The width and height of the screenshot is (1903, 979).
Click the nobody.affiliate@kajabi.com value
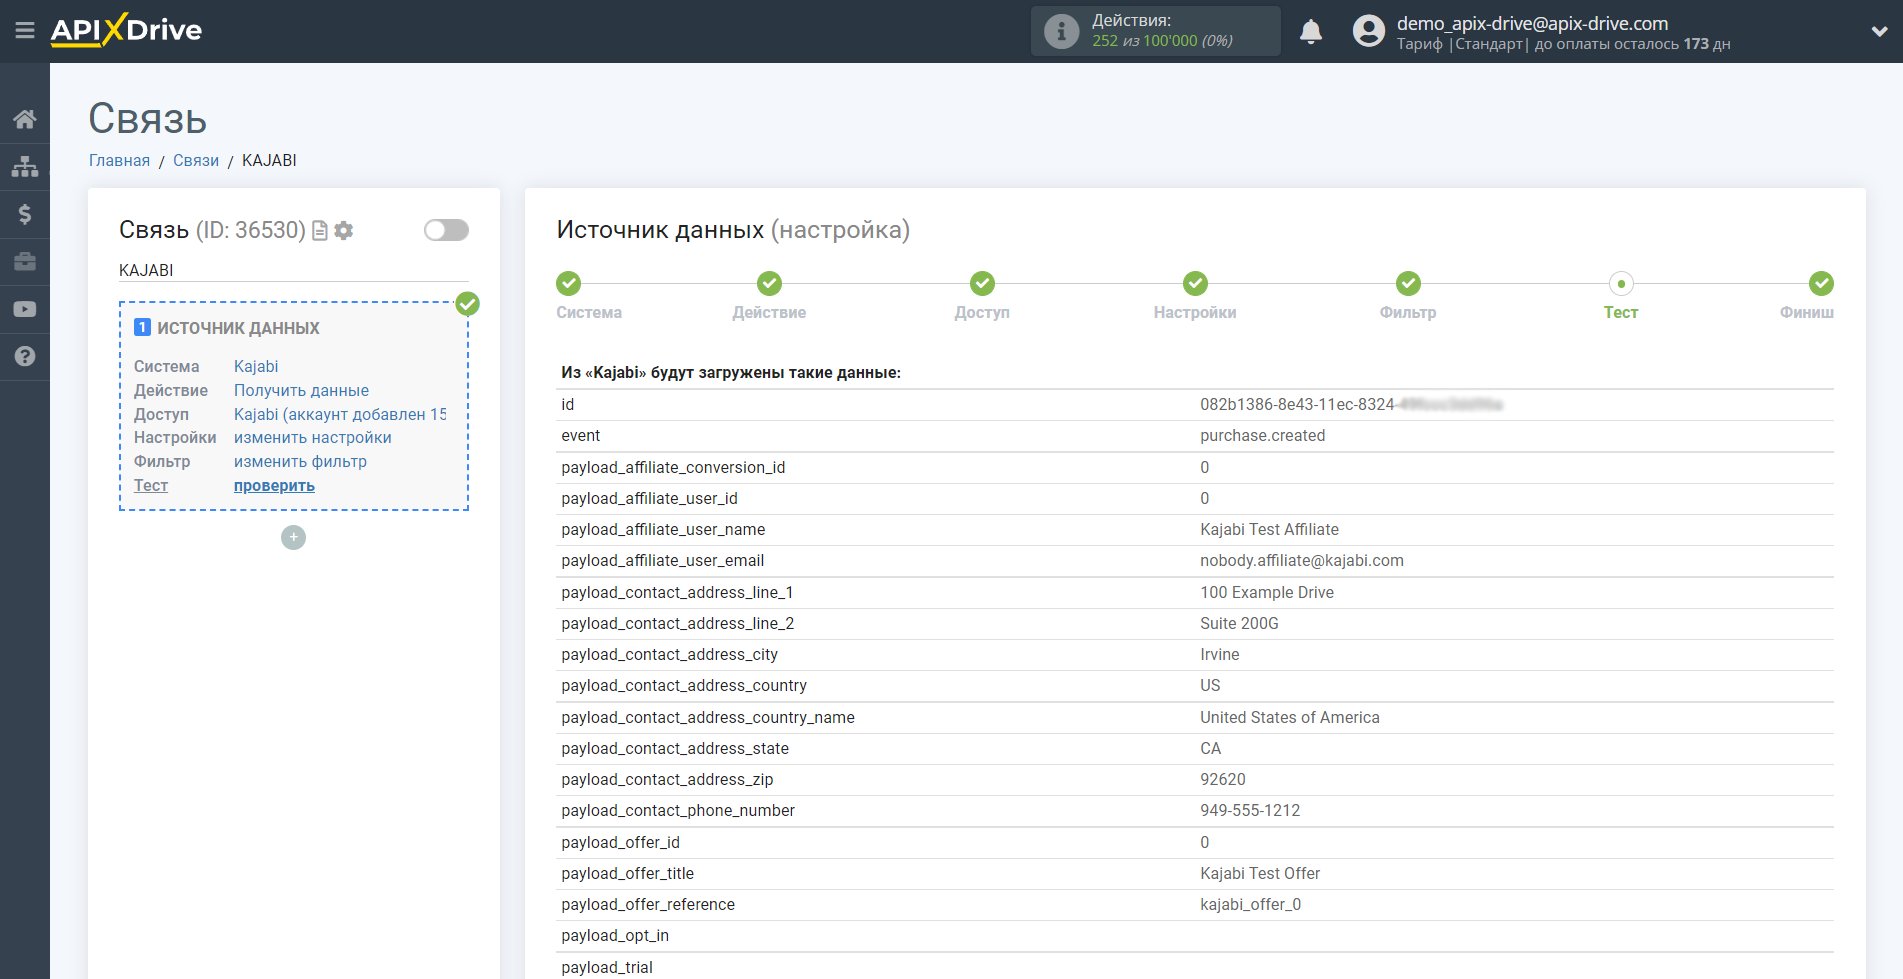point(1302,561)
